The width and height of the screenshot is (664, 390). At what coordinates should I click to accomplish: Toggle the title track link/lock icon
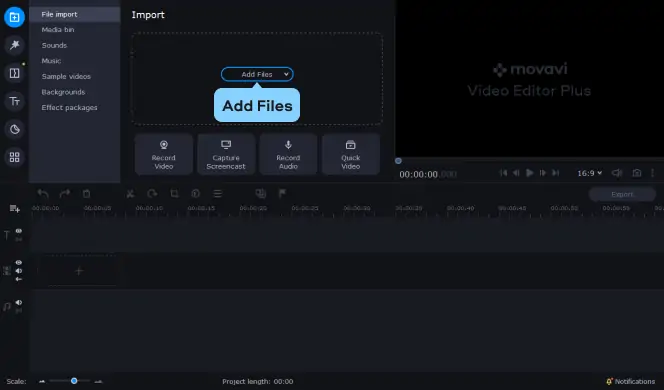tap(19, 239)
